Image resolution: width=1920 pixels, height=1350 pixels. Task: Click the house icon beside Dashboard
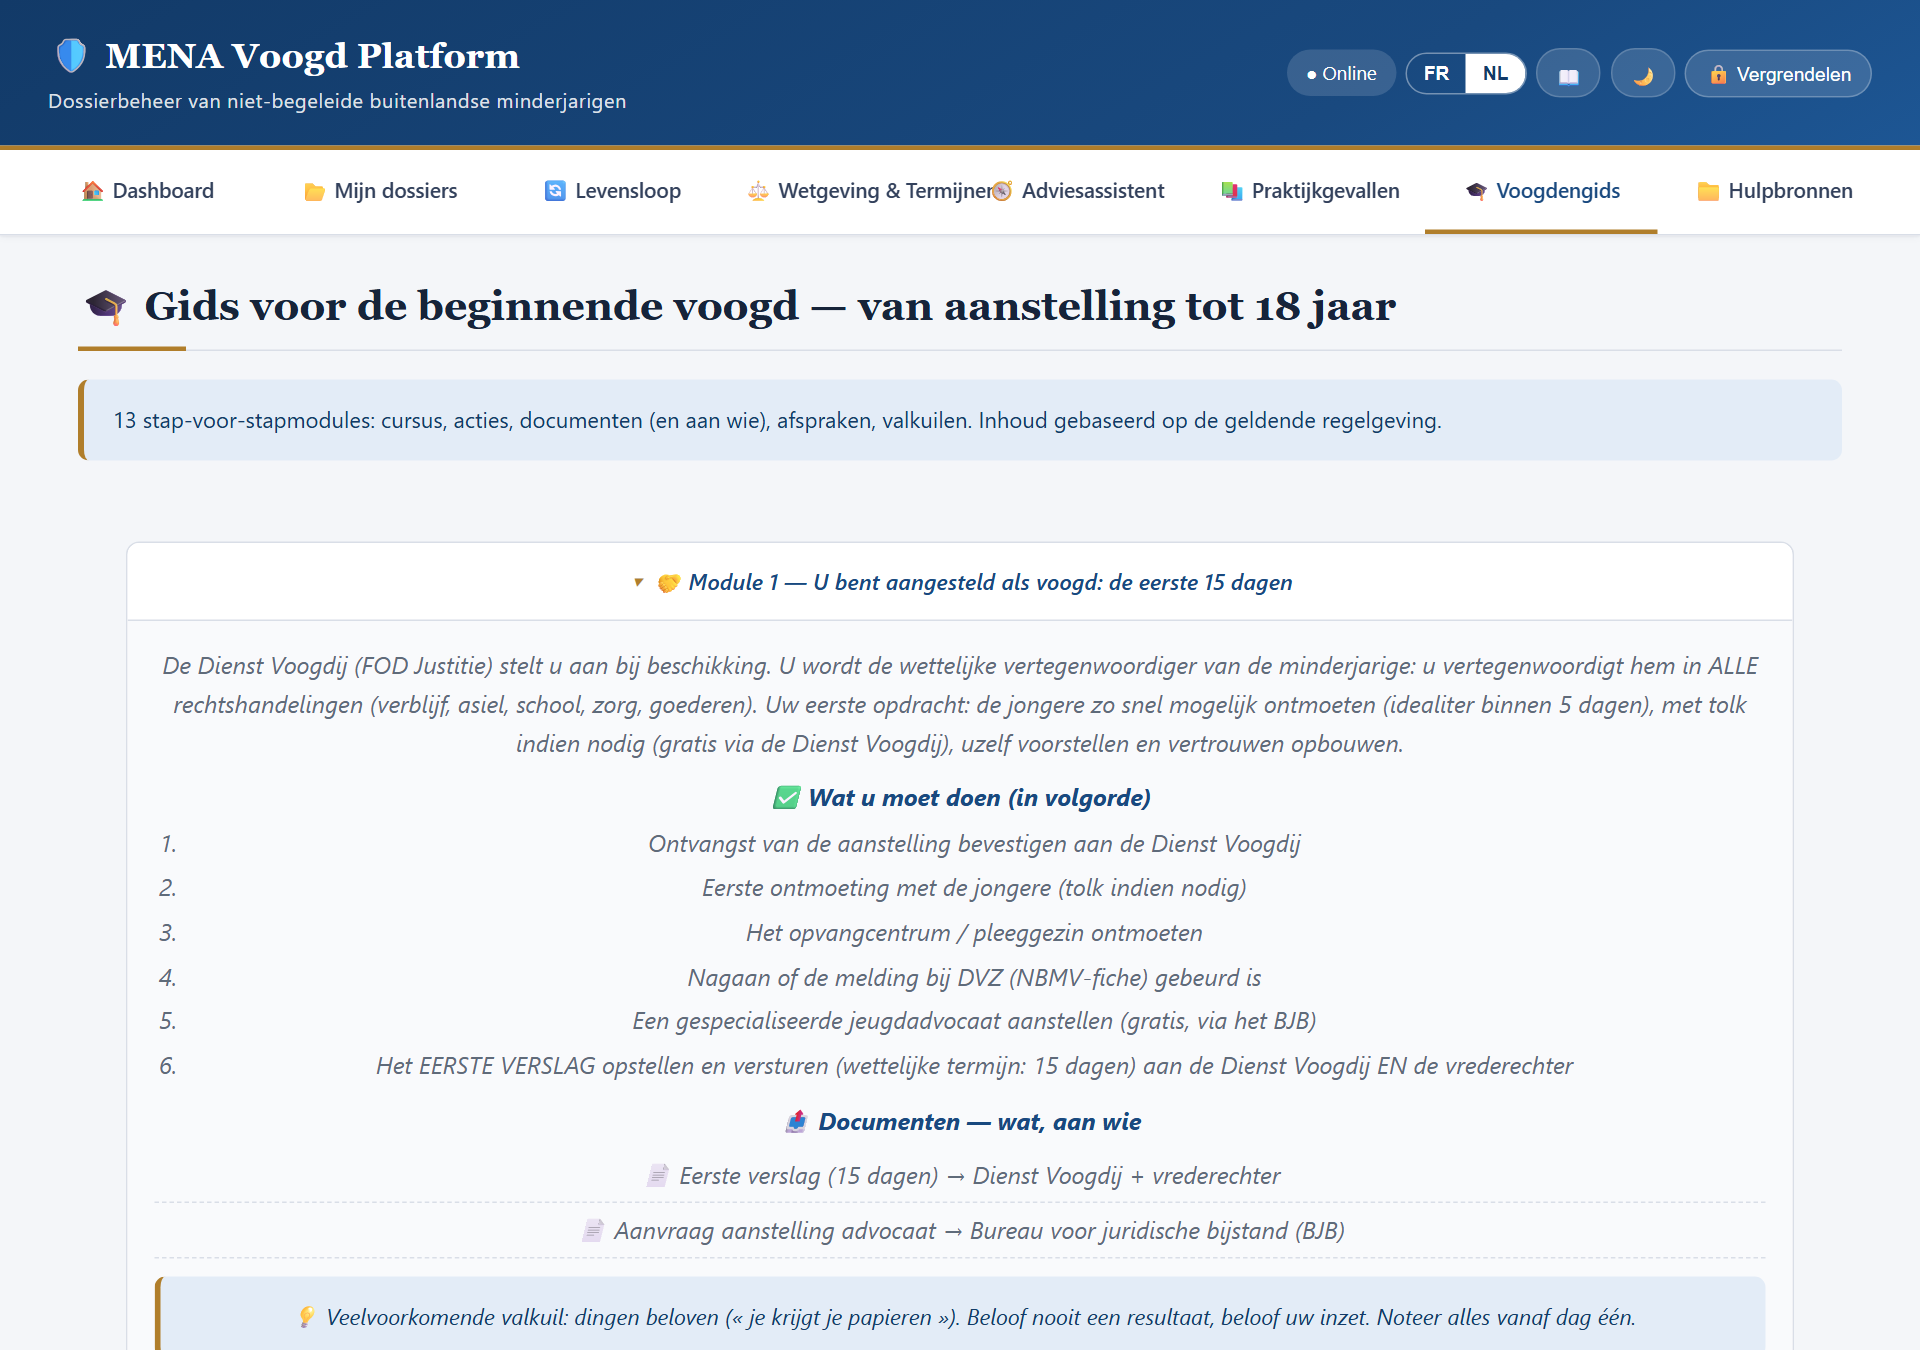pyautogui.click(x=93, y=191)
